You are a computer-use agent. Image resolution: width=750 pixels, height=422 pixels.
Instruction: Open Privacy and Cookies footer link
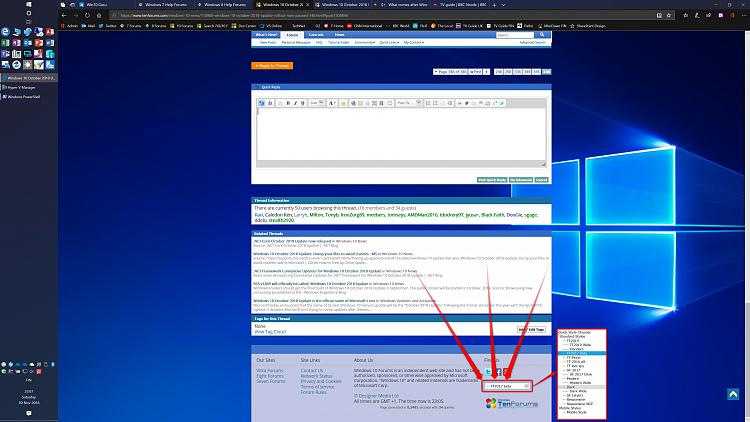(321, 381)
